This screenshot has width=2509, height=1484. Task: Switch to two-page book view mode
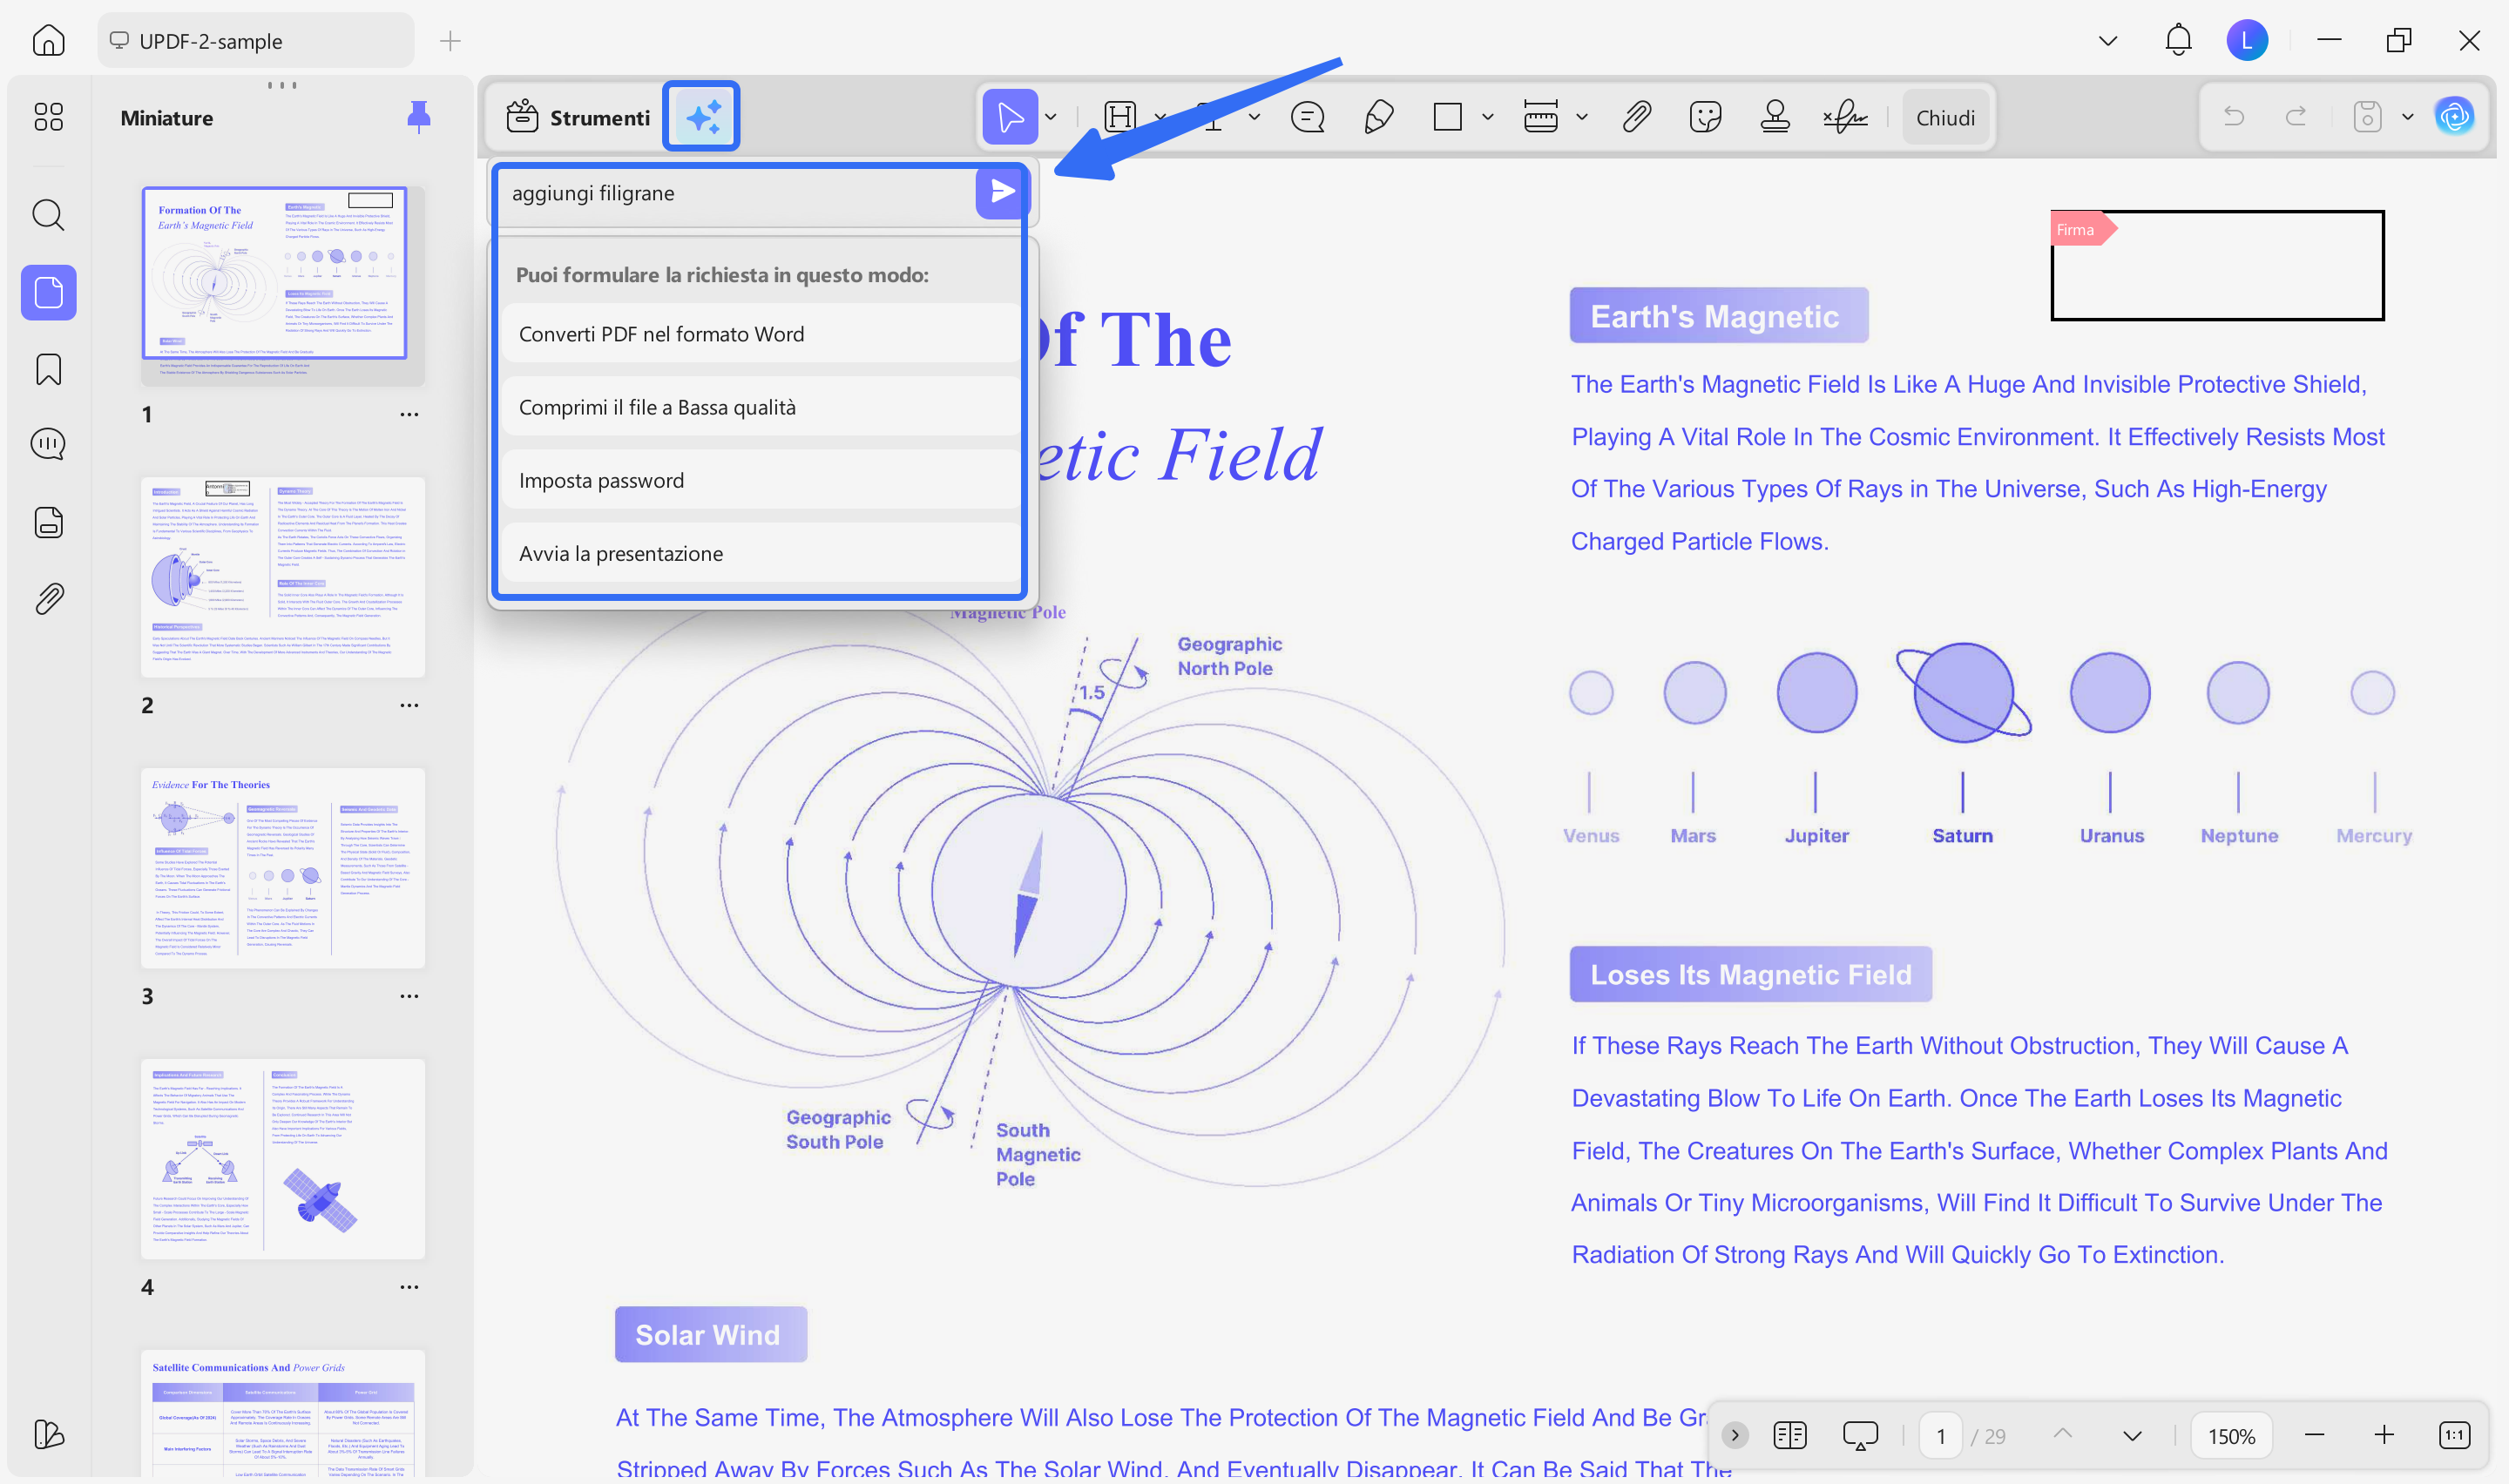click(x=1790, y=1434)
